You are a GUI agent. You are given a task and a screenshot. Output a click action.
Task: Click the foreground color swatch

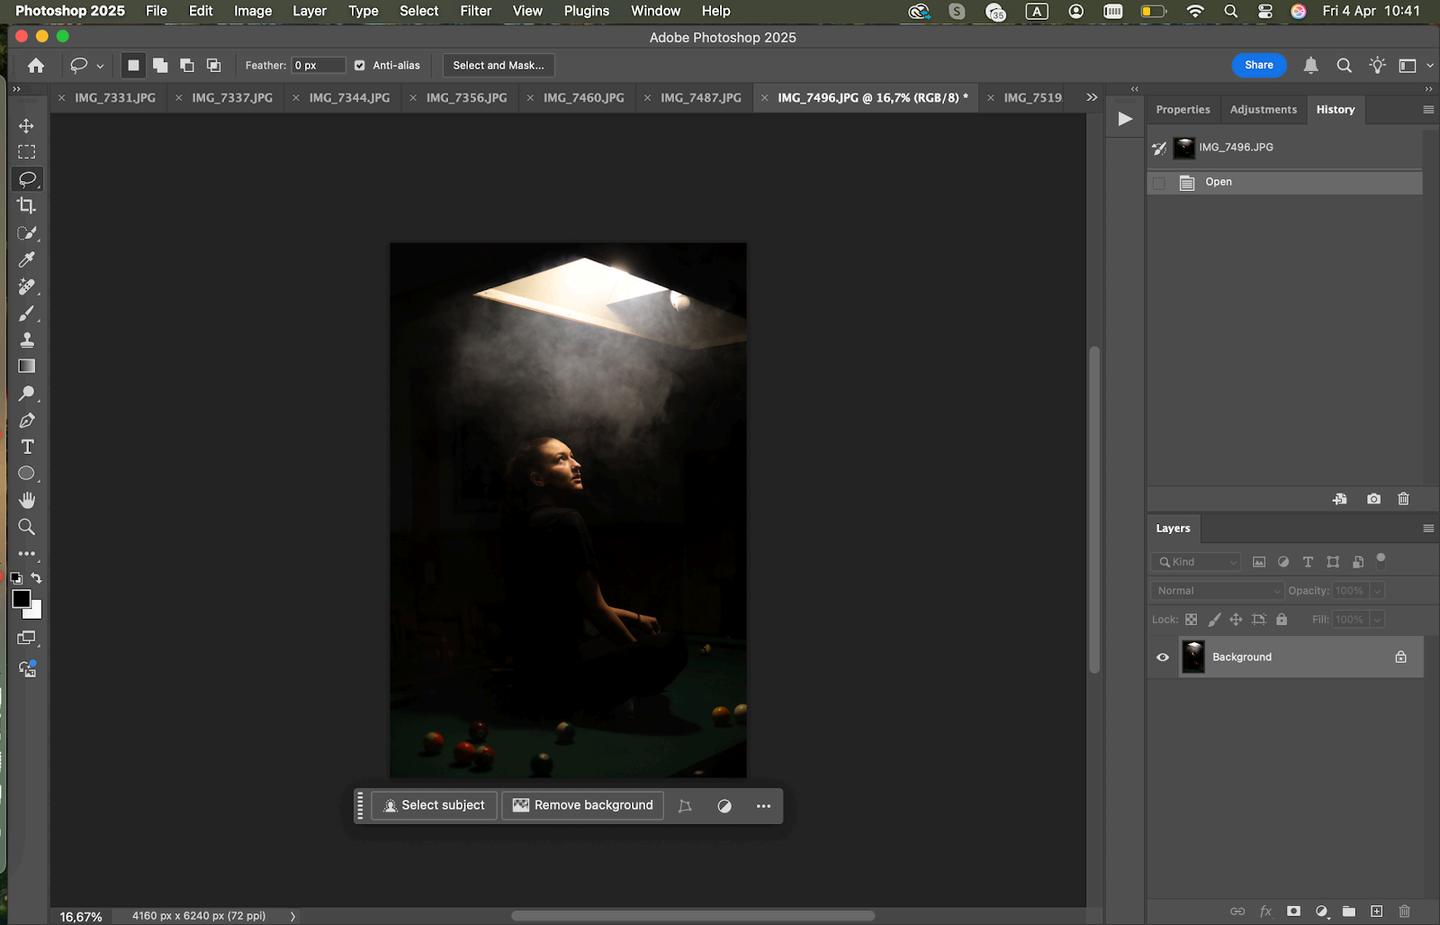21,599
